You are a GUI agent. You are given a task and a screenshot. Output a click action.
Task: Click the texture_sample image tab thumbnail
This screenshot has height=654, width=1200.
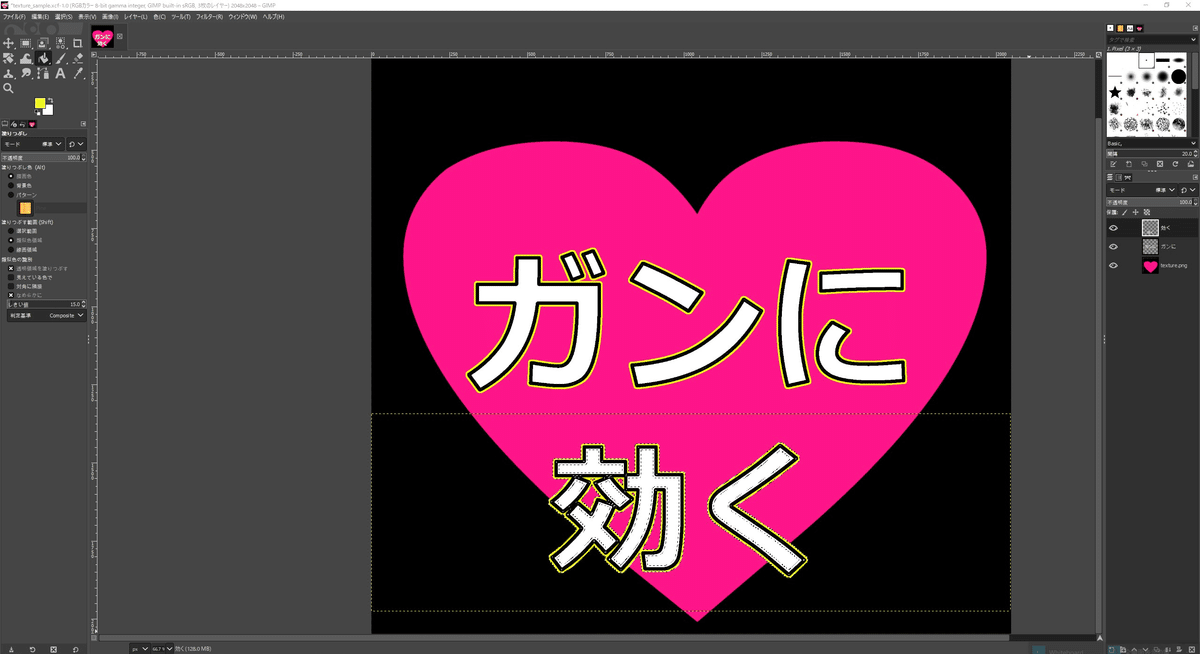pyautogui.click(x=103, y=38)
